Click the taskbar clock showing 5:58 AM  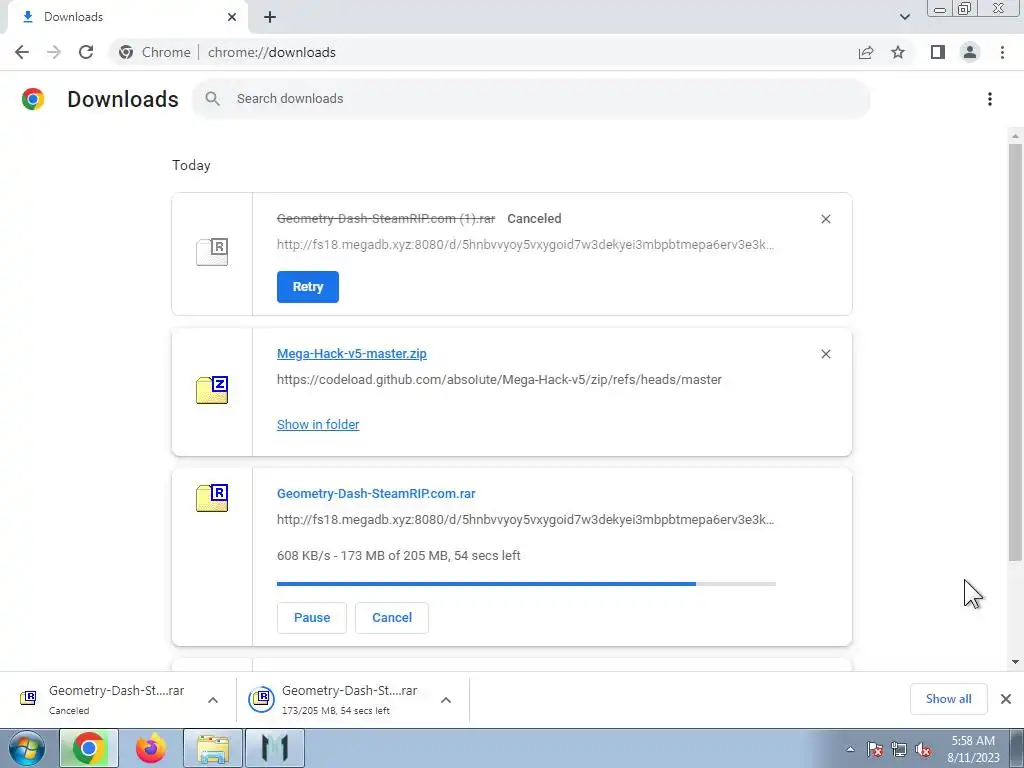973,749
